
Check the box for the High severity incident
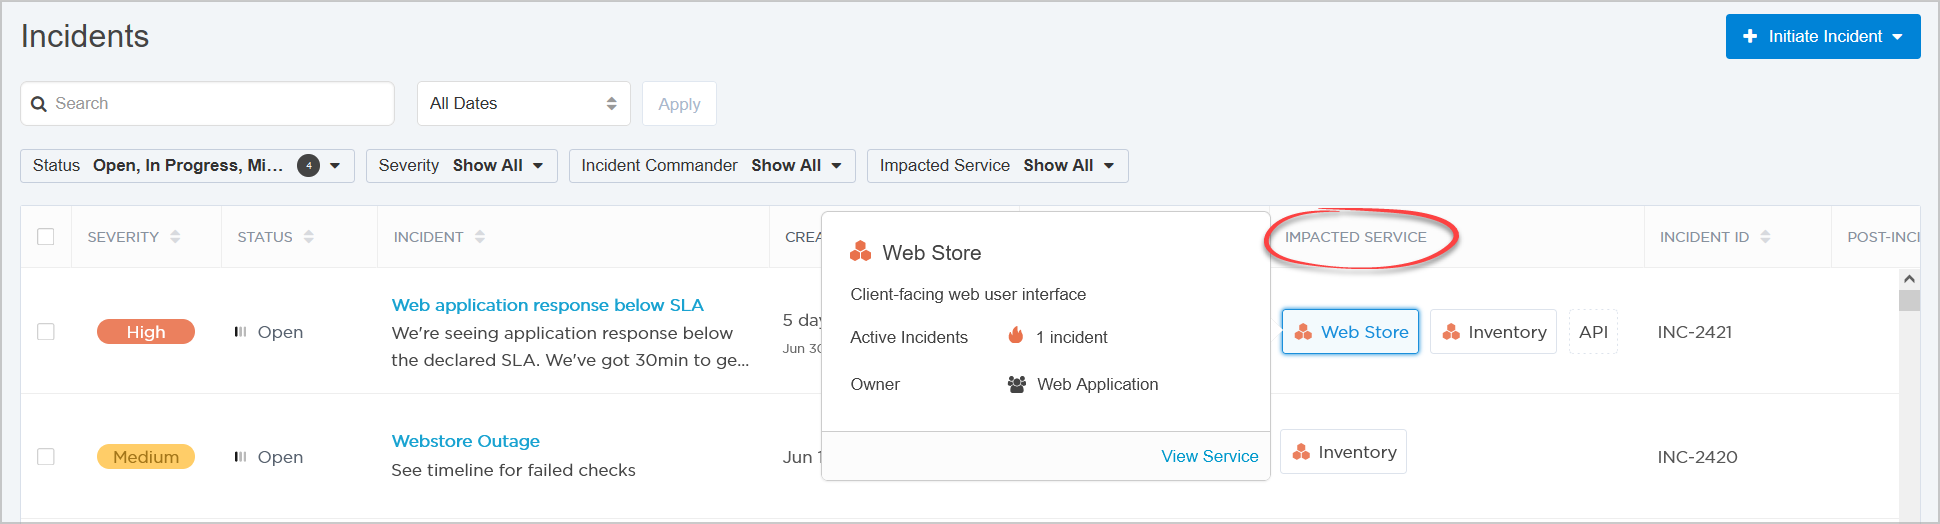[x=46, y=331]
